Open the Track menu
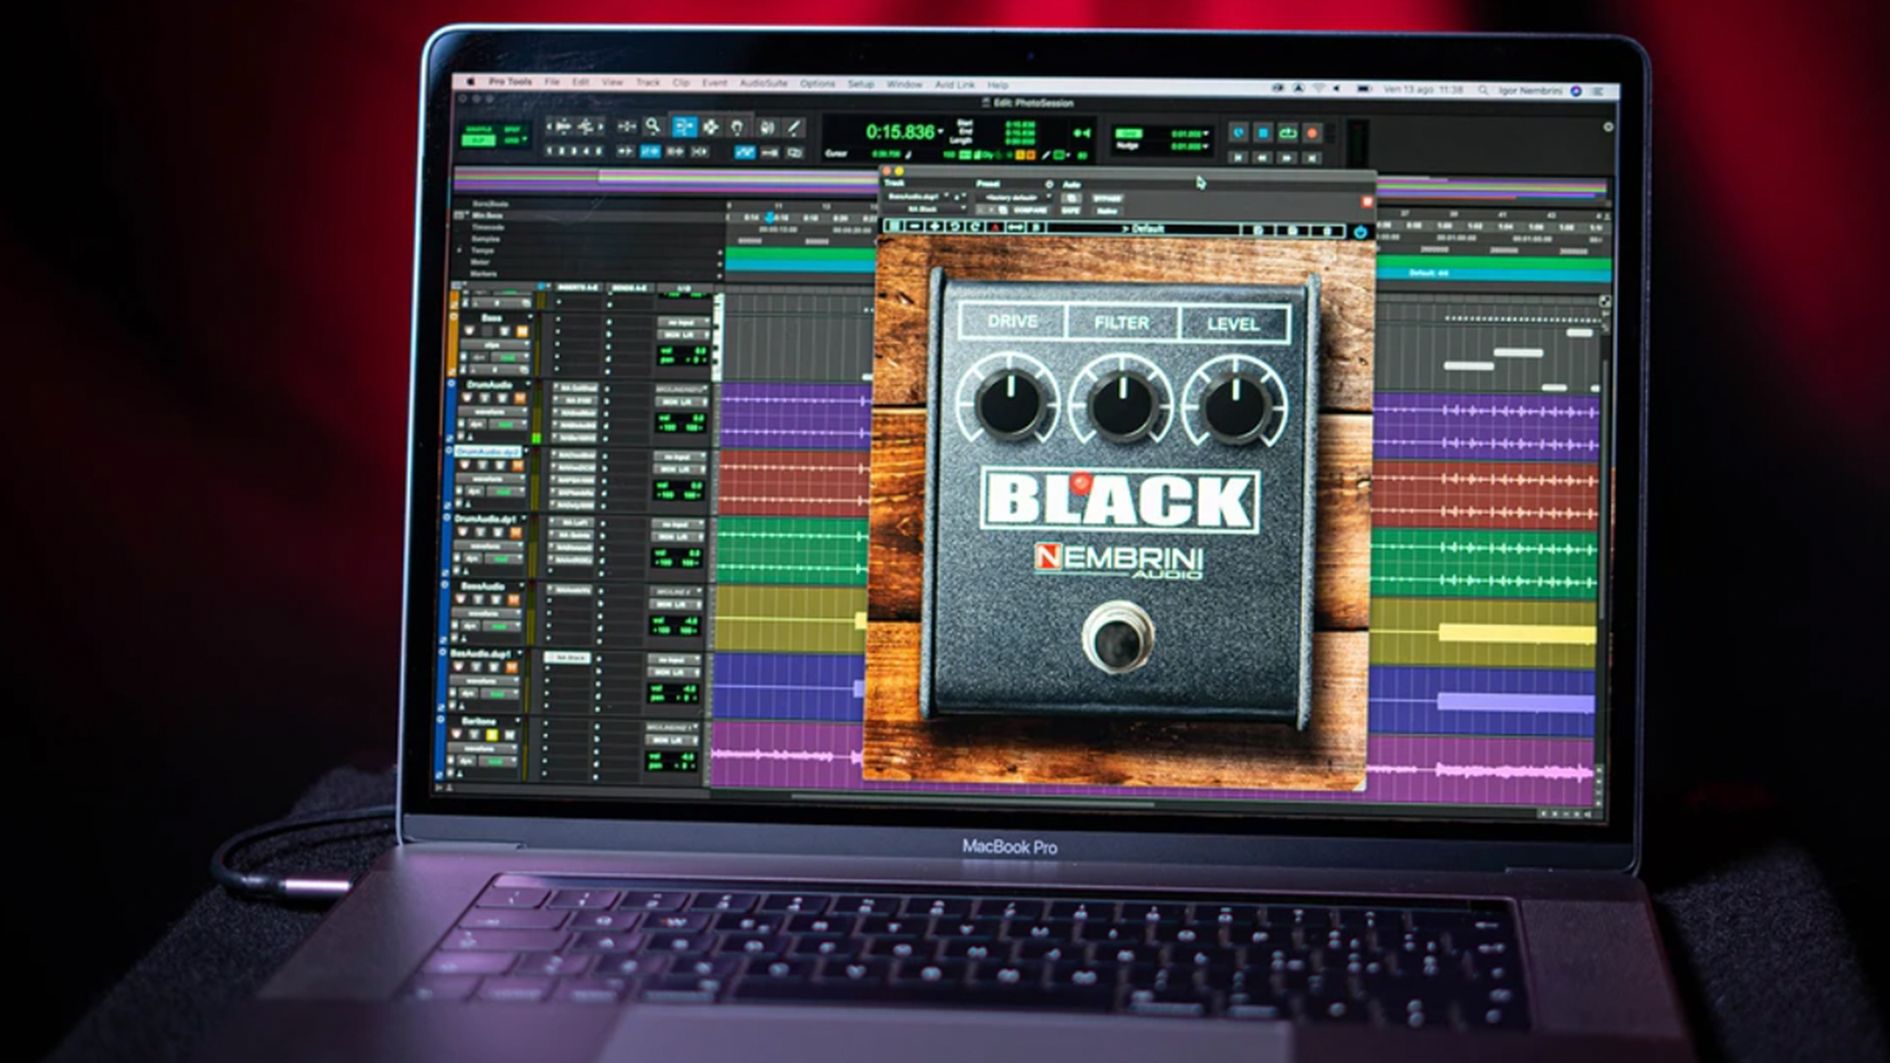Image resolution: width=1890 pixels, height=1063 pixels. pyautogui.click(x=648, y=83)
